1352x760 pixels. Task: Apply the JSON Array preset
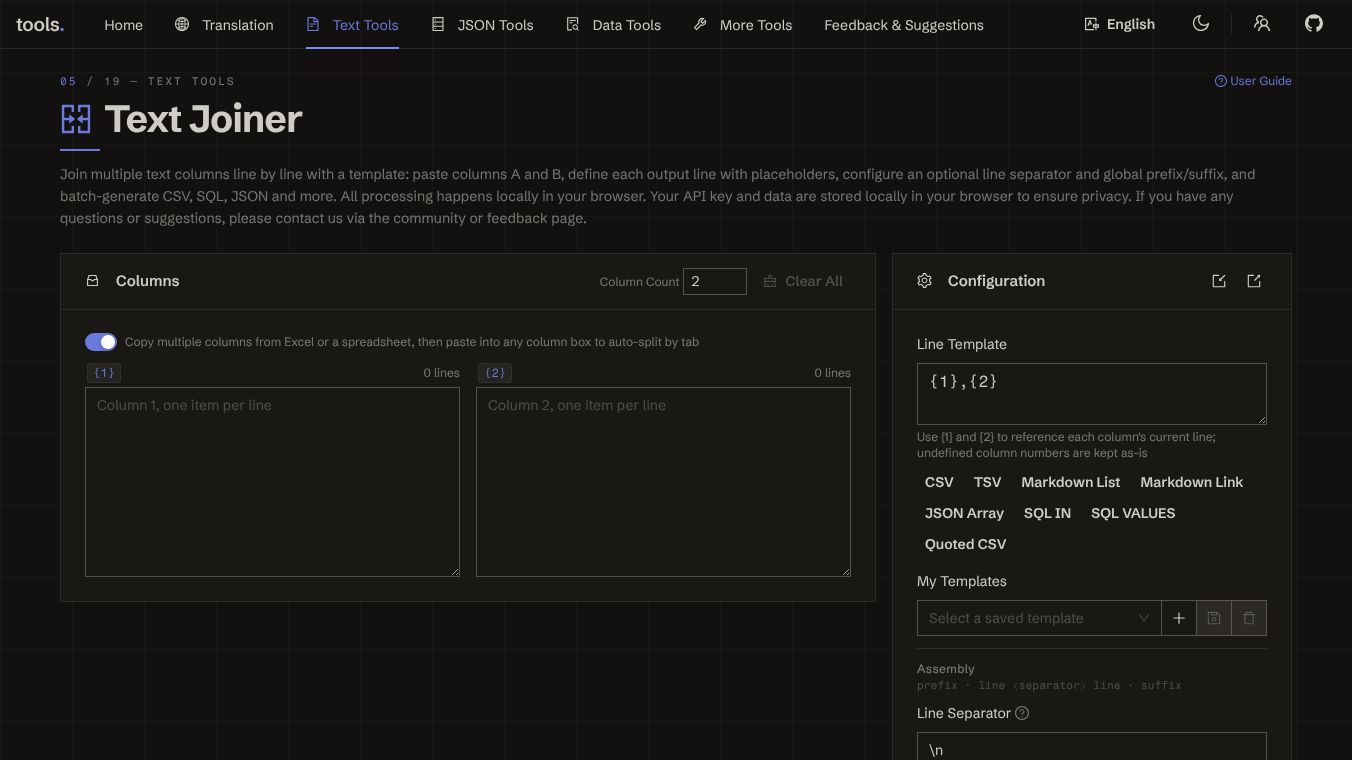[964, 513]
